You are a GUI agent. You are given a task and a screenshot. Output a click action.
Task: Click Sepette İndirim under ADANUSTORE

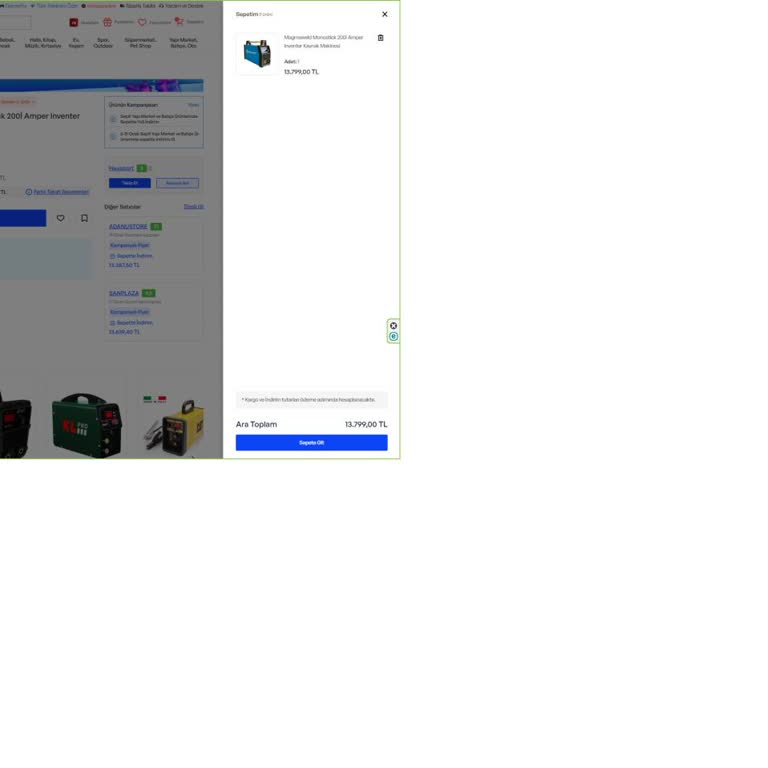click(x=131, y=256)
